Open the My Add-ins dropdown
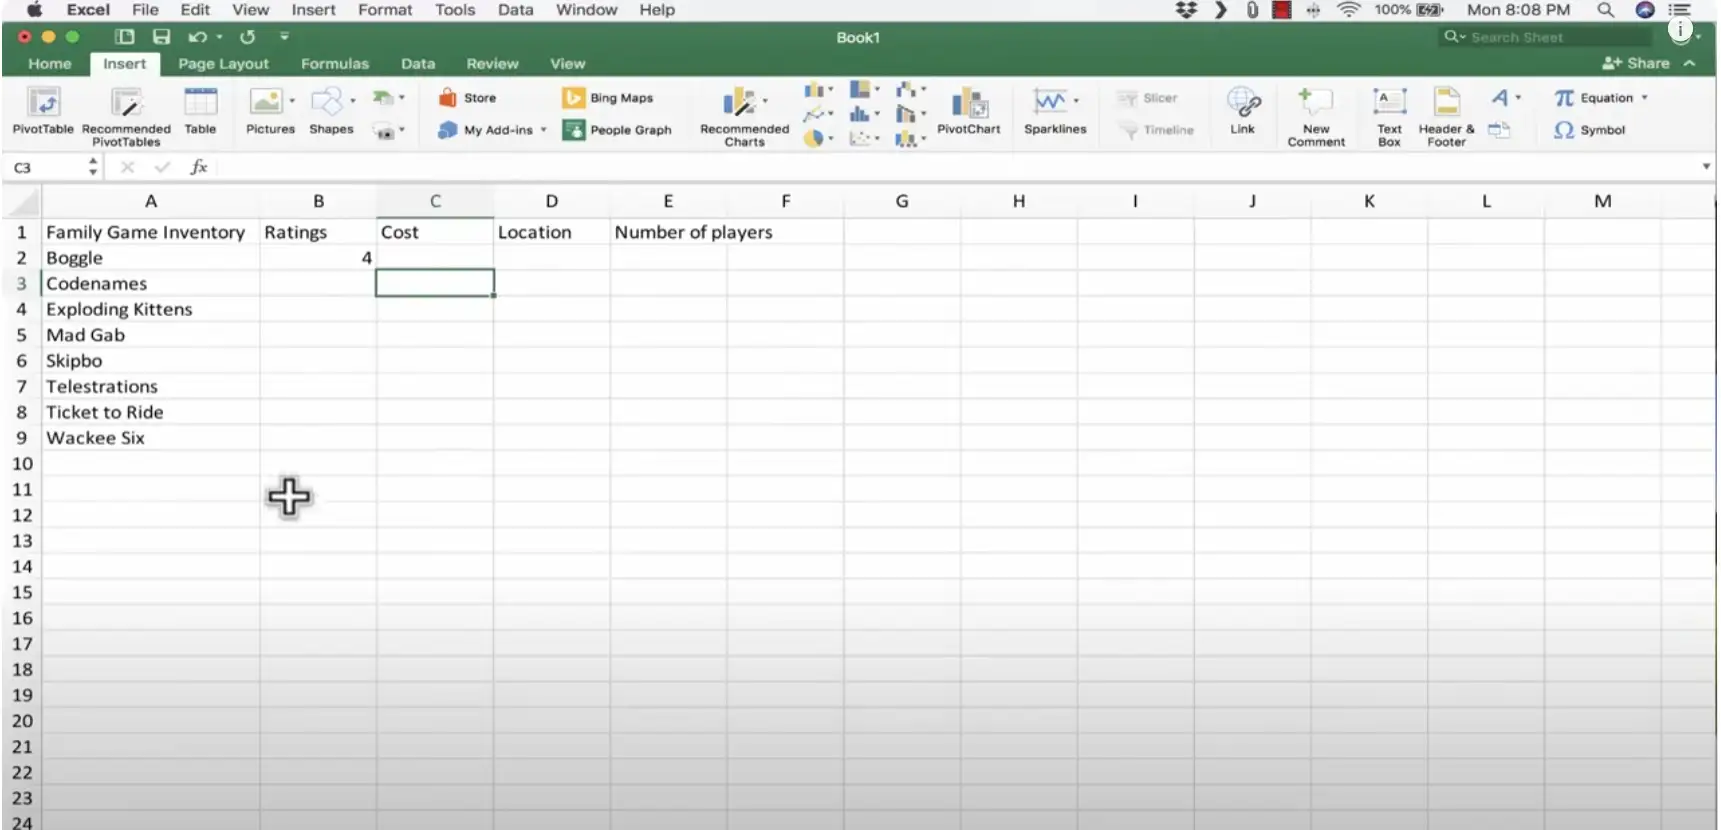Image resolution: width=1721 pixels, height=830 pixels. tap(543, 130)
